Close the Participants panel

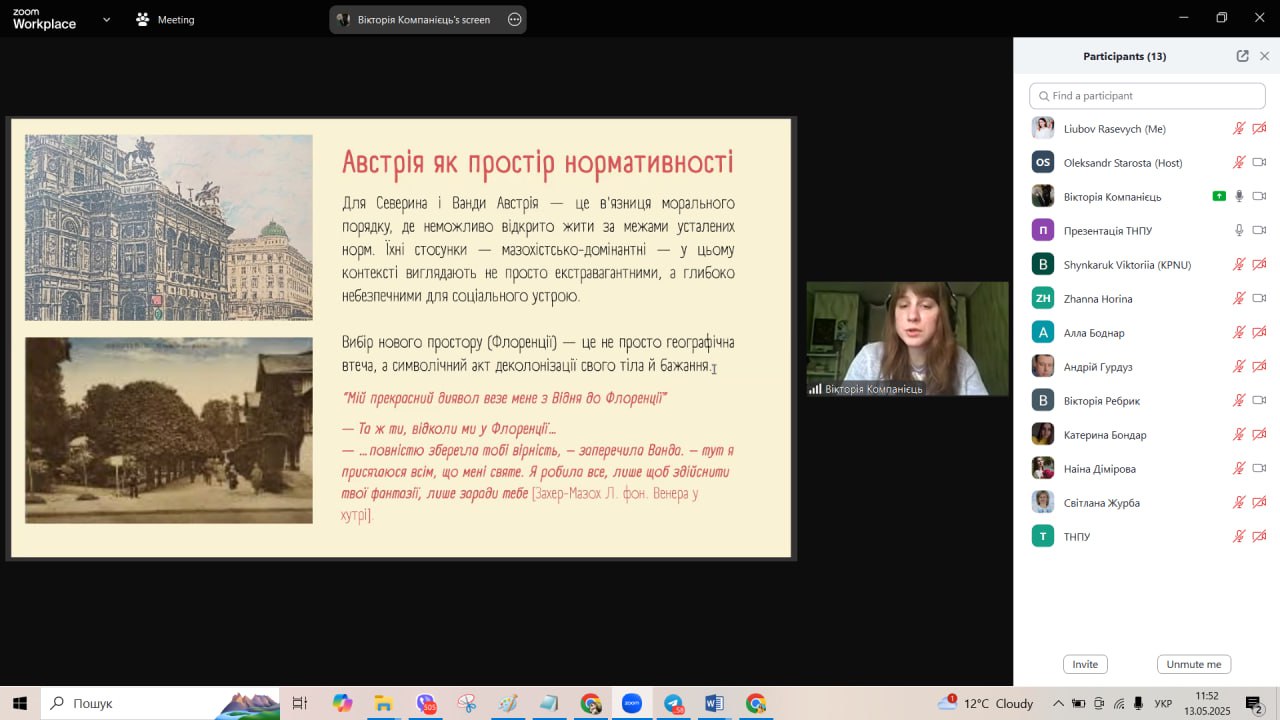click(x=1264, y=56)
